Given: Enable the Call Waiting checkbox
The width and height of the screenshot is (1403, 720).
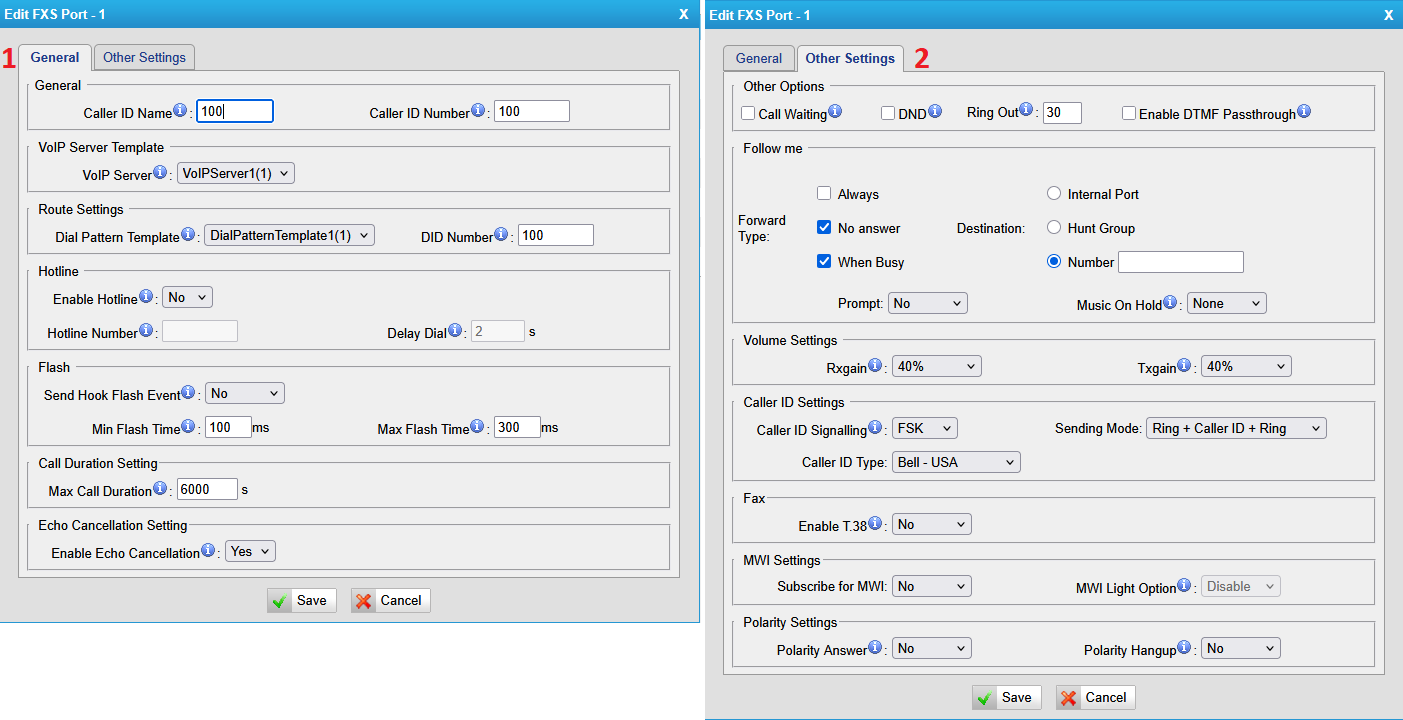Looking at the screenshot, I should pos(748,114).
